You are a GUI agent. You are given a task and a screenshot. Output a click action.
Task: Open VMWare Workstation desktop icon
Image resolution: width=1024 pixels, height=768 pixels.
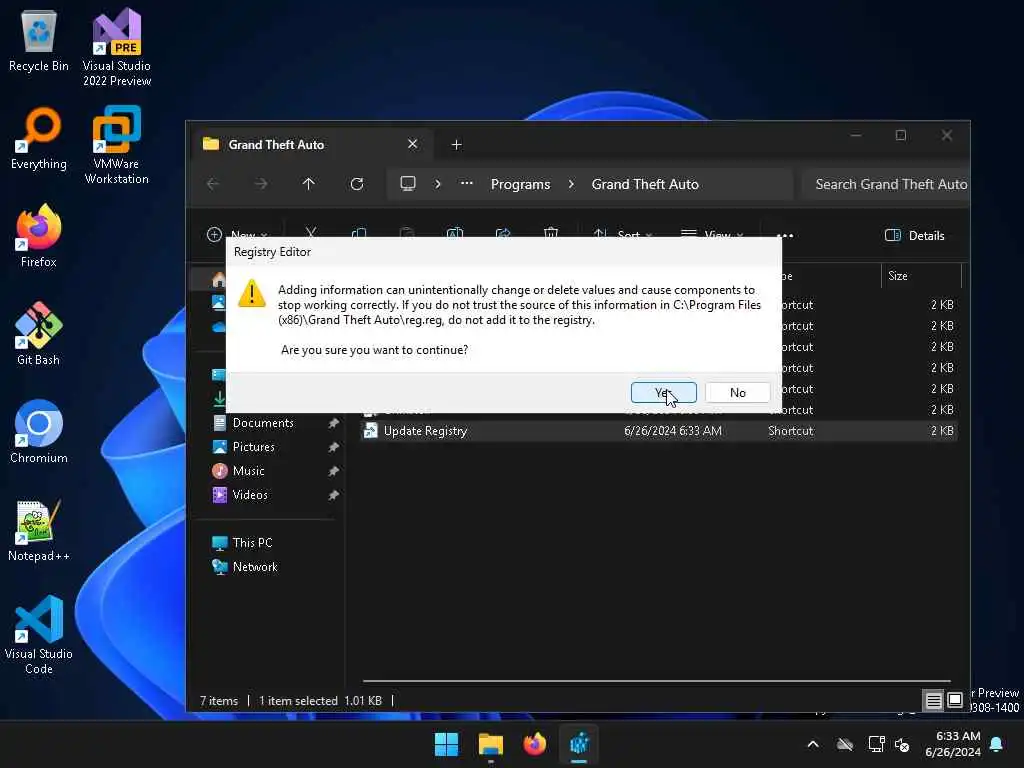(x=117, y=145)
